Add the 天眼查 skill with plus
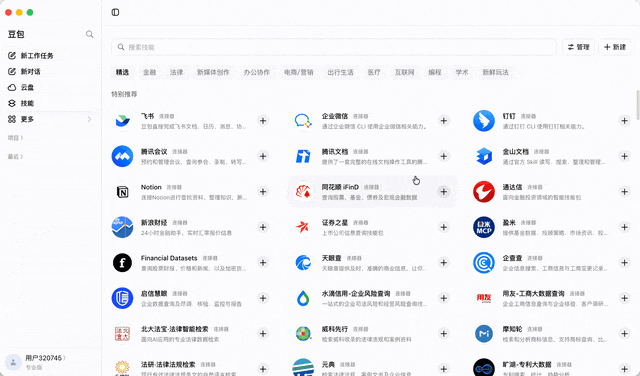640x376 pixels. (444, 263)
